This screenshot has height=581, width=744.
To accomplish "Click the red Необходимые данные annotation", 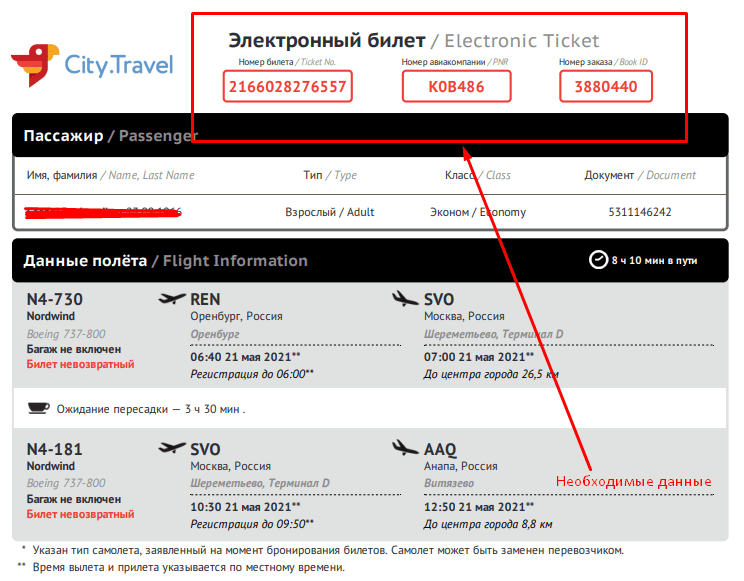I will point(633,482).
